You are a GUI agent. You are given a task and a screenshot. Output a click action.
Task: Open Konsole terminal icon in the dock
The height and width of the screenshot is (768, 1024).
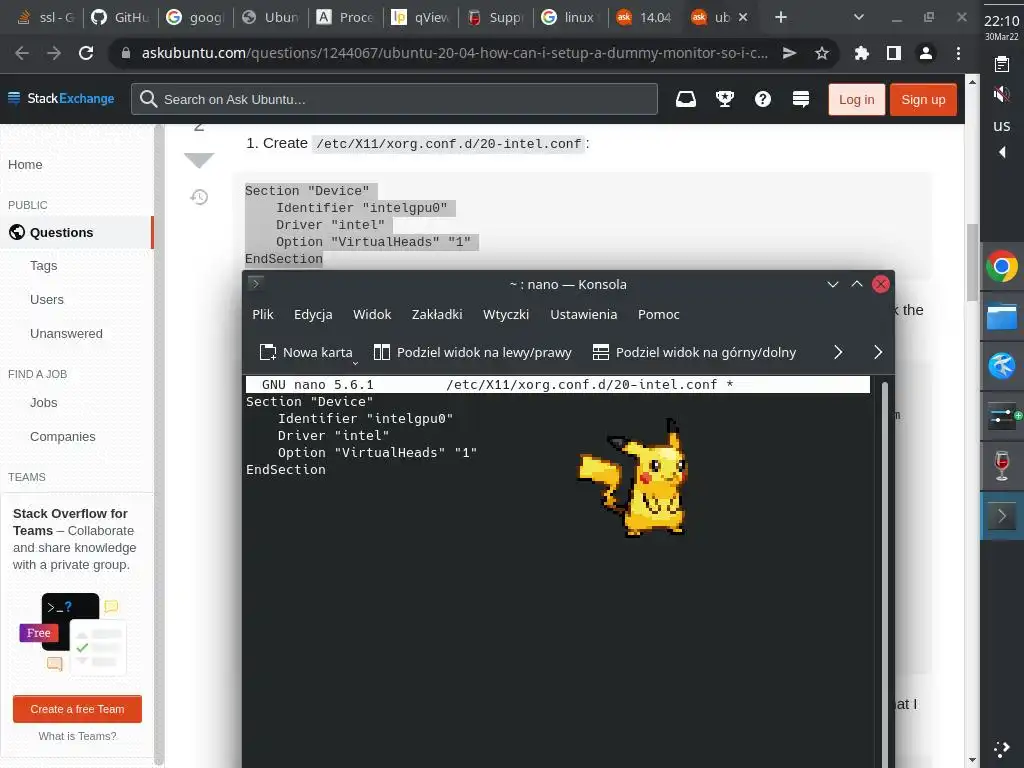1002,516
